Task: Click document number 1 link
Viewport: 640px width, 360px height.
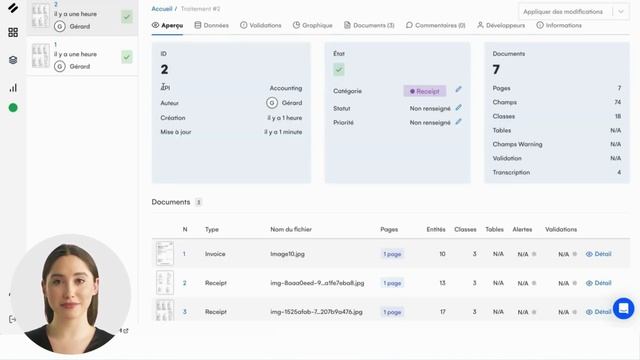Action: click(184, 254)
